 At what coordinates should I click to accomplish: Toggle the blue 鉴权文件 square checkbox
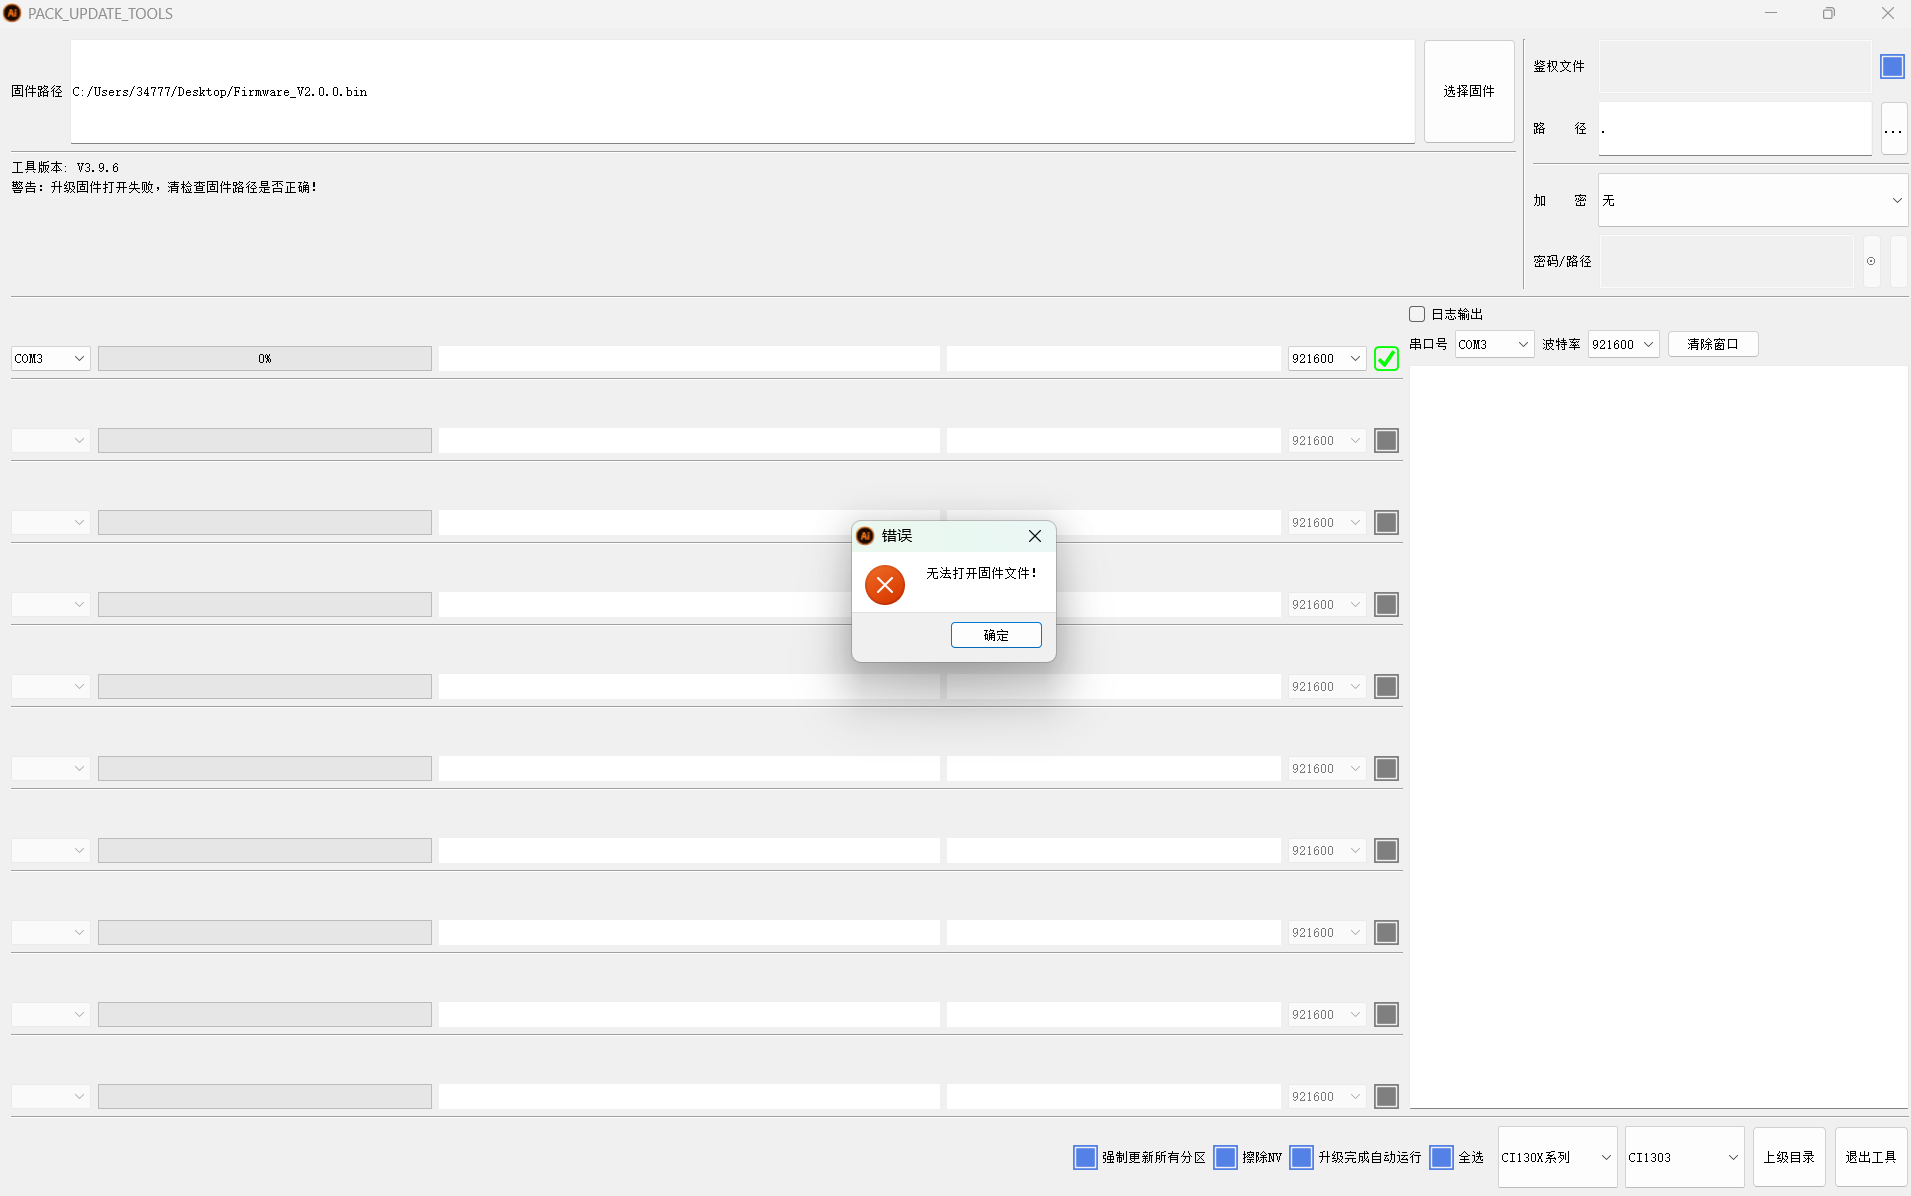[1892, 66]
